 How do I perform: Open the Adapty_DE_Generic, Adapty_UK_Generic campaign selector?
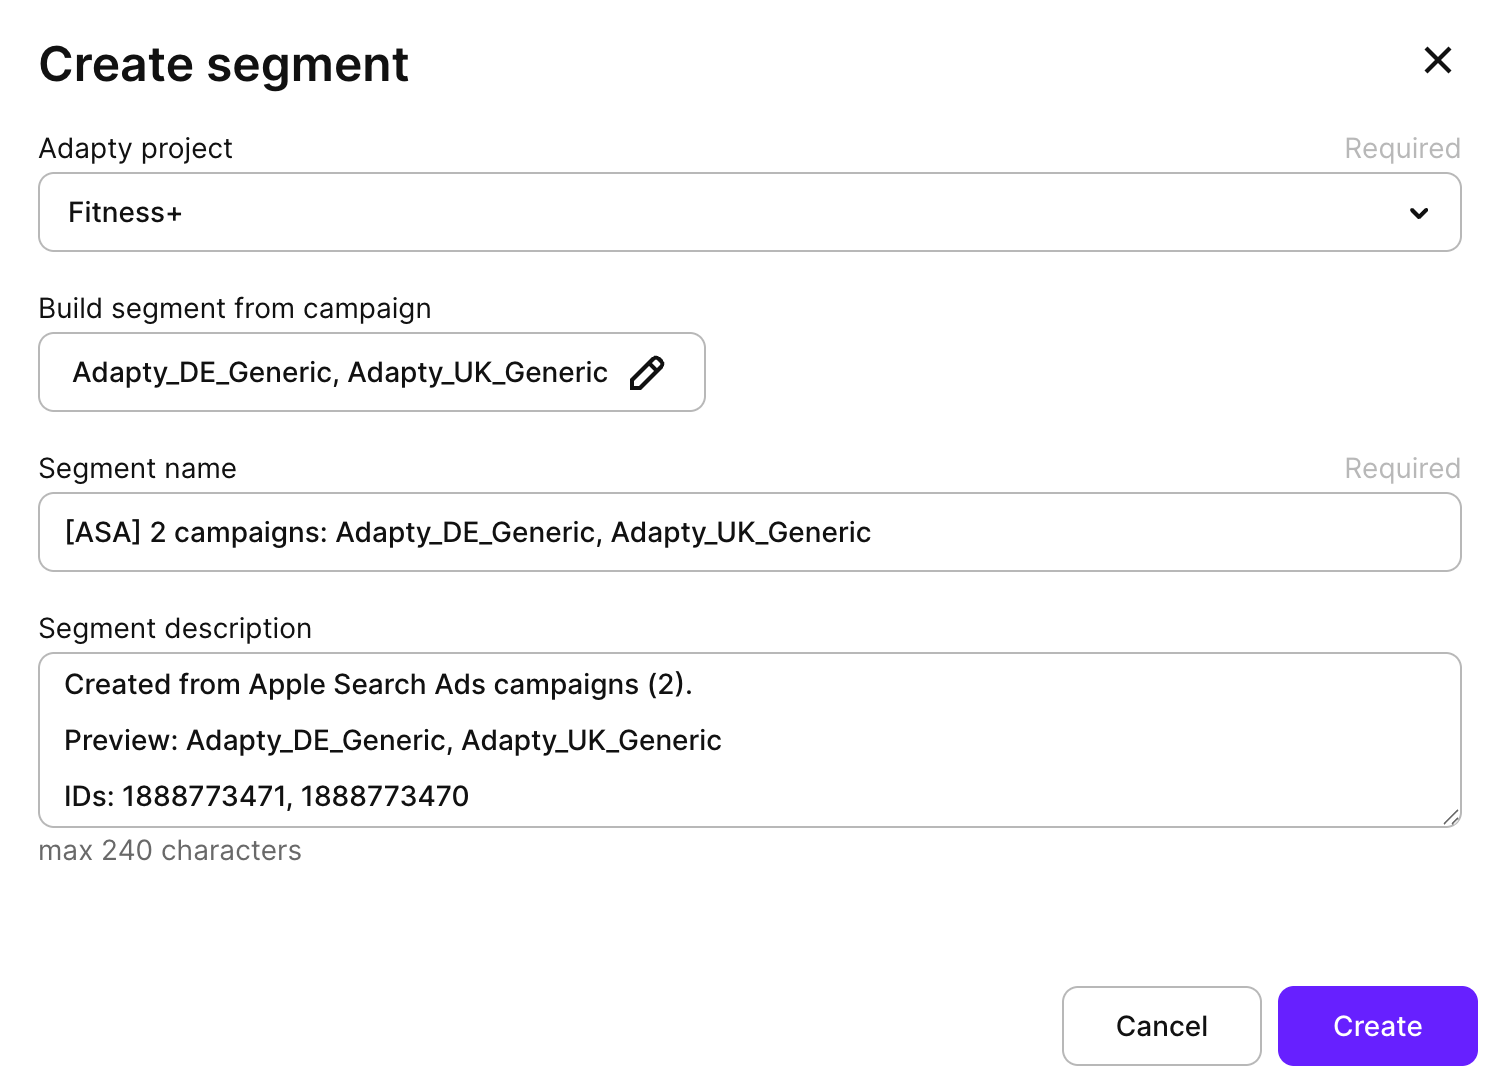point(340,373)
